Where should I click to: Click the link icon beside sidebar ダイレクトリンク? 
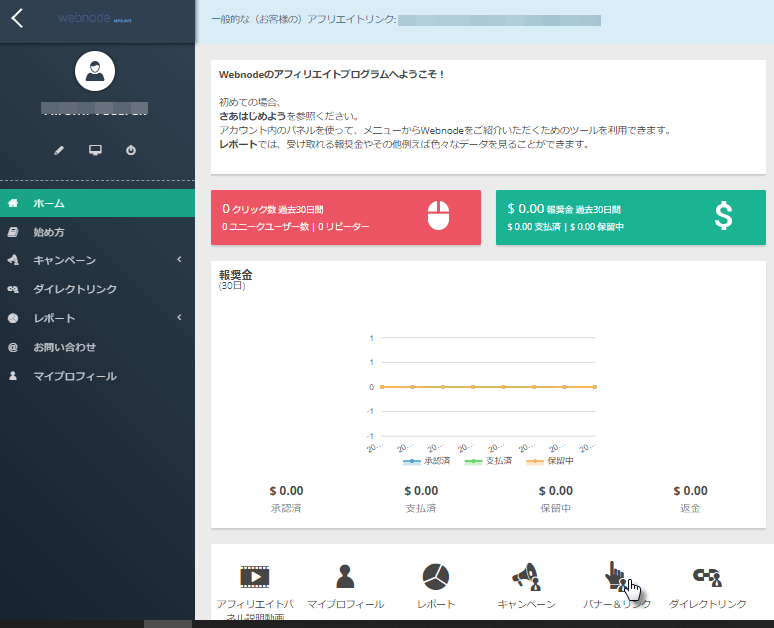(13, 289)
